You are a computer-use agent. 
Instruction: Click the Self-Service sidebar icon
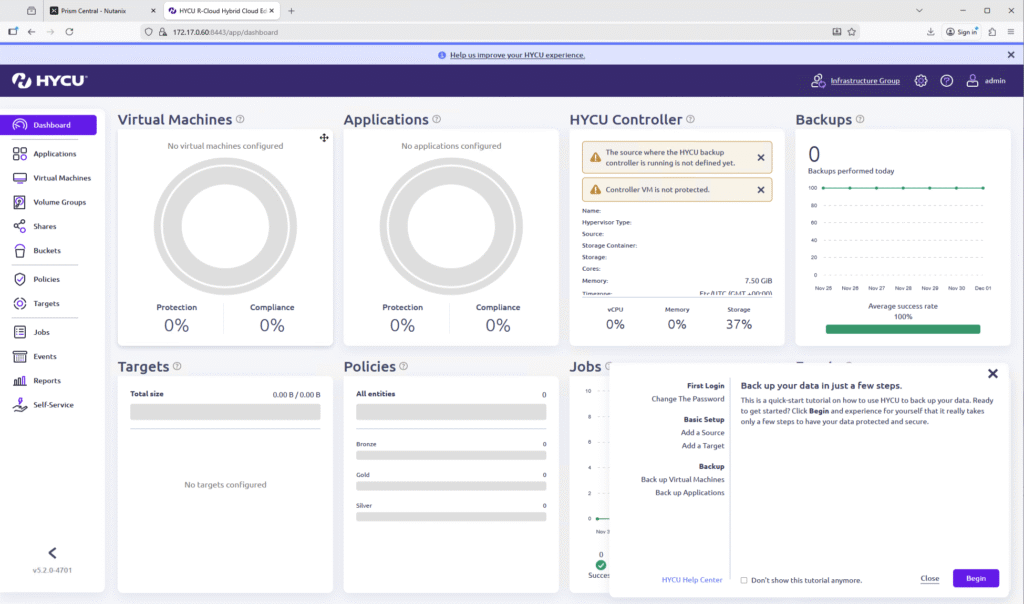point(20,405)
